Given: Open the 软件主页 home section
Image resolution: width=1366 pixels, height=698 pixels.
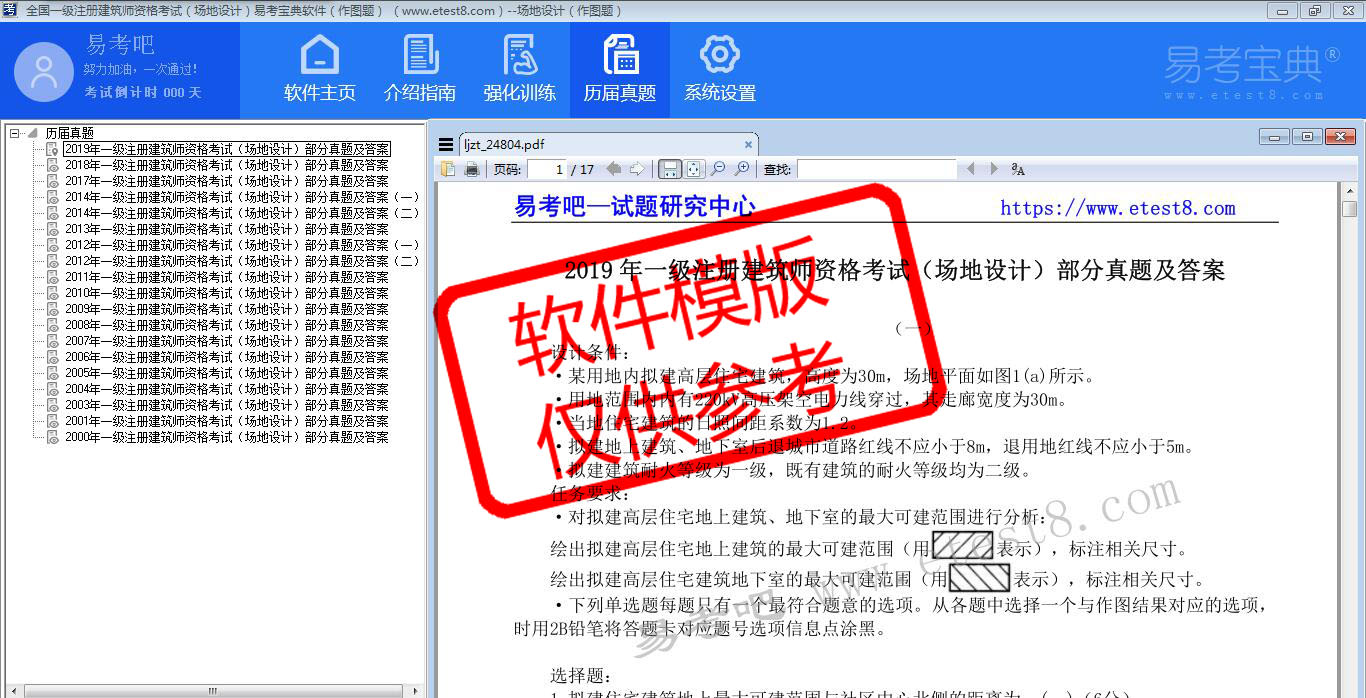Looking at the screenshot, I should coord(319,70).
